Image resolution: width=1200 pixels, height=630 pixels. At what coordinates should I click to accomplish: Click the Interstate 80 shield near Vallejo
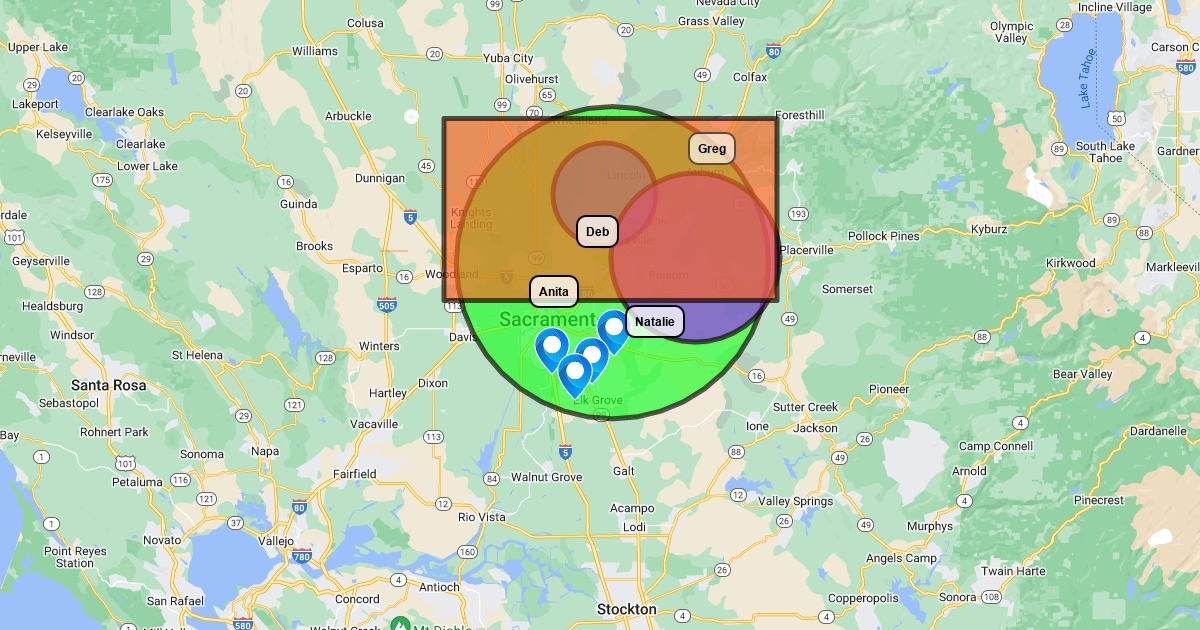tap(300, 507)
